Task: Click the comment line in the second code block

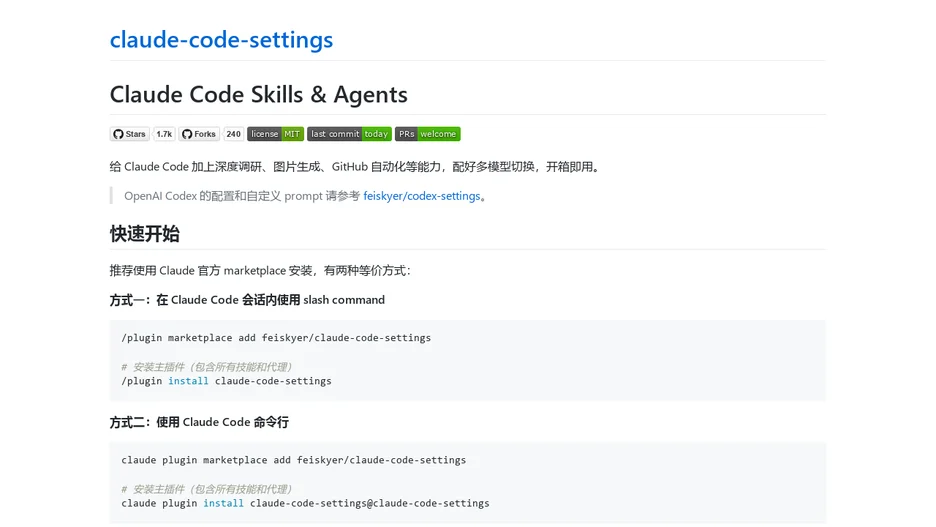Action: pos(207,489)
